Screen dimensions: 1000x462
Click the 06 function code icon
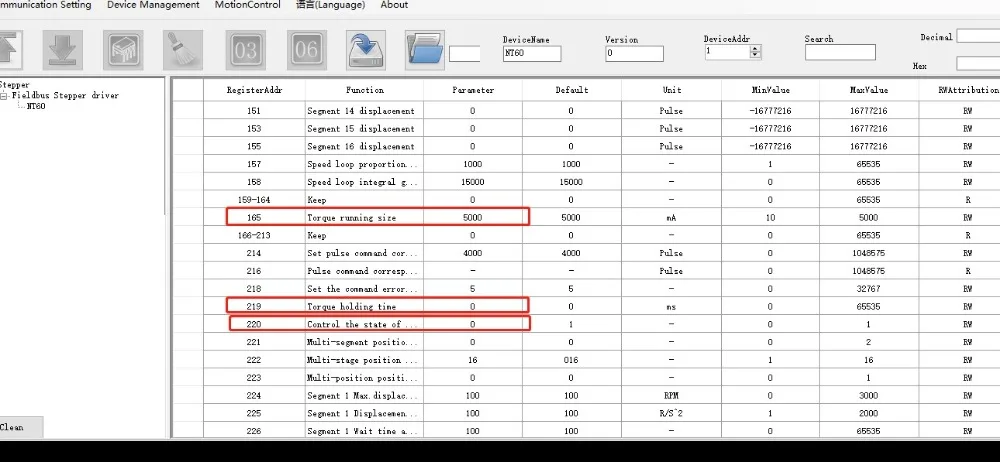pos(307,50)
